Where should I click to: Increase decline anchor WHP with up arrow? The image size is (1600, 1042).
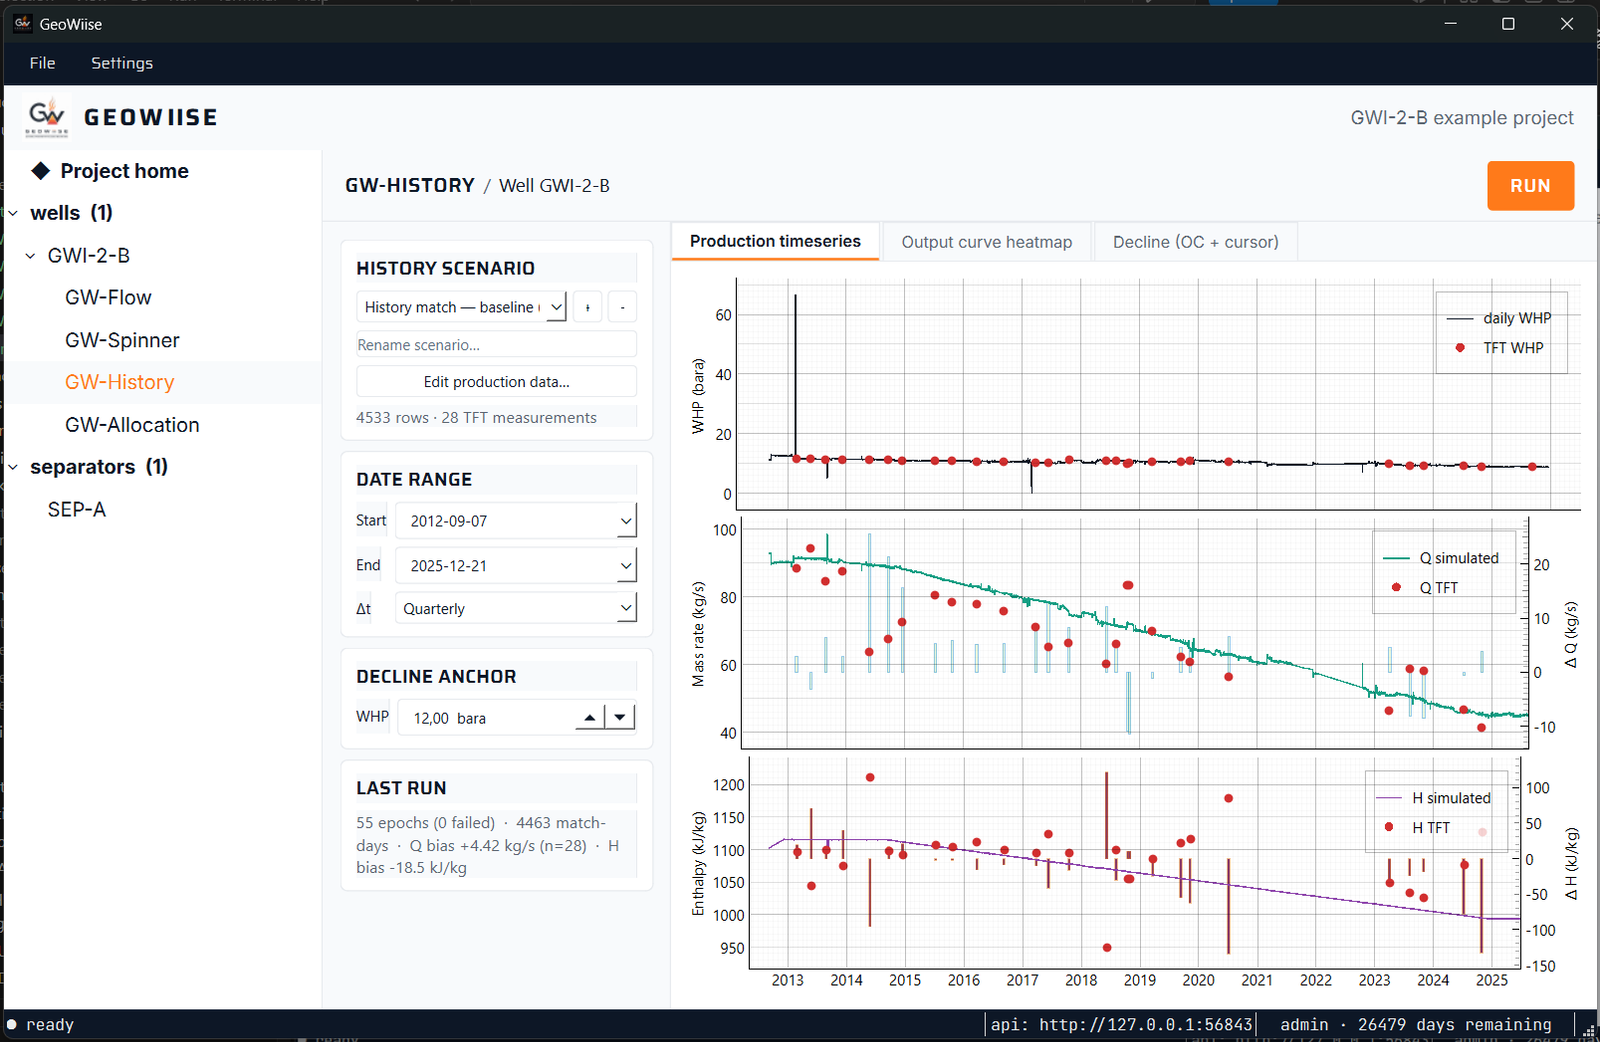click(590, 717)
